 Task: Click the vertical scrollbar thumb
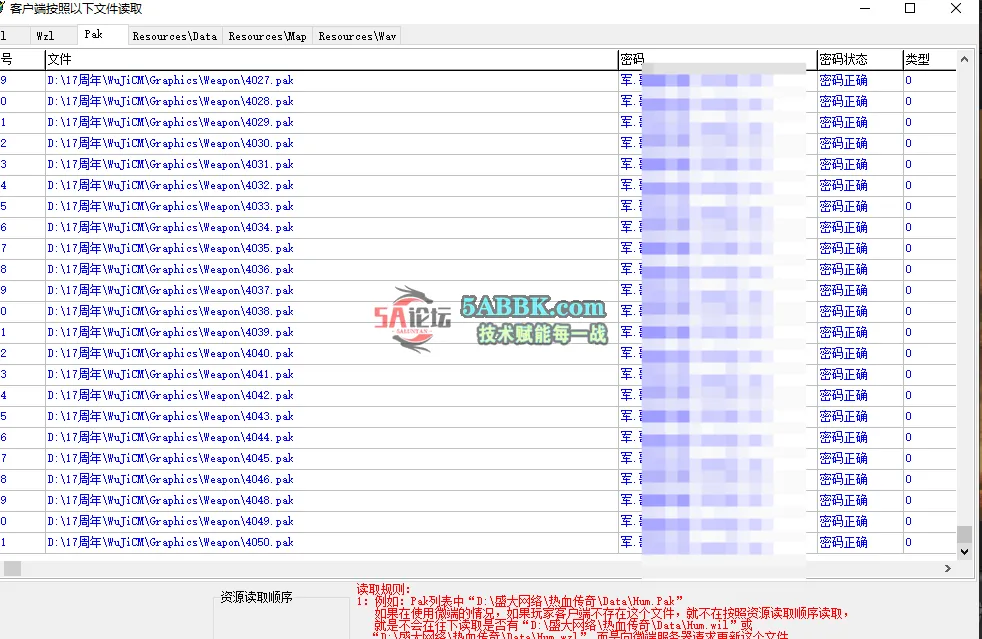click(964, 534)
